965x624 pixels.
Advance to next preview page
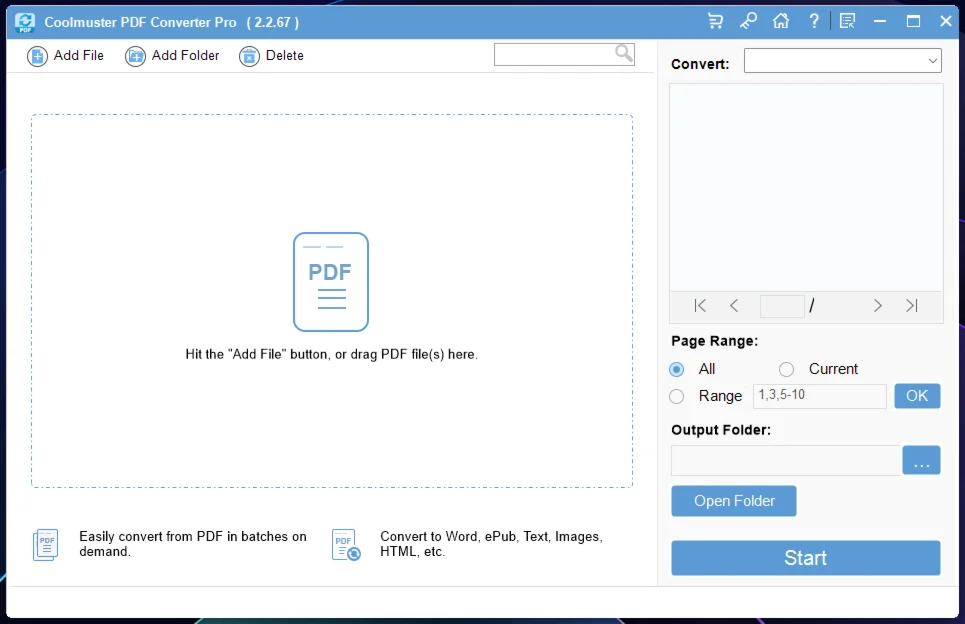(877, 306)
